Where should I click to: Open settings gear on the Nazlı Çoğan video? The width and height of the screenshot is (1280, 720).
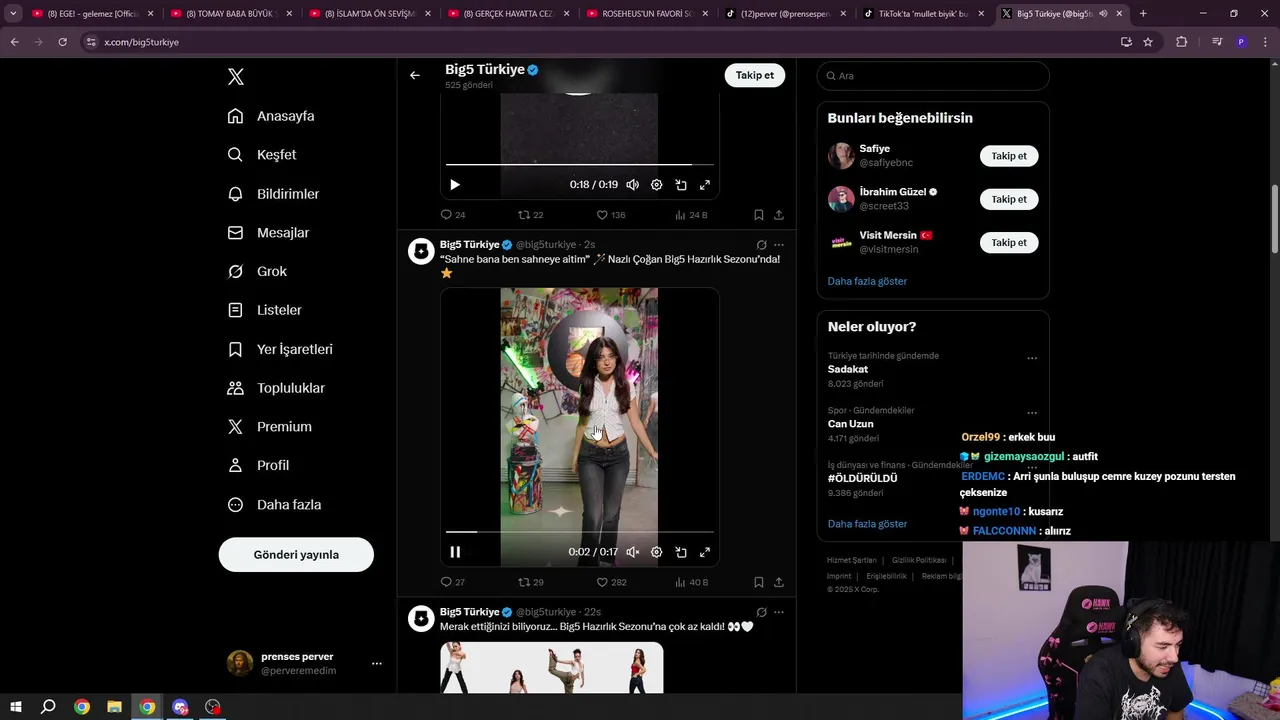click(657, 552)
